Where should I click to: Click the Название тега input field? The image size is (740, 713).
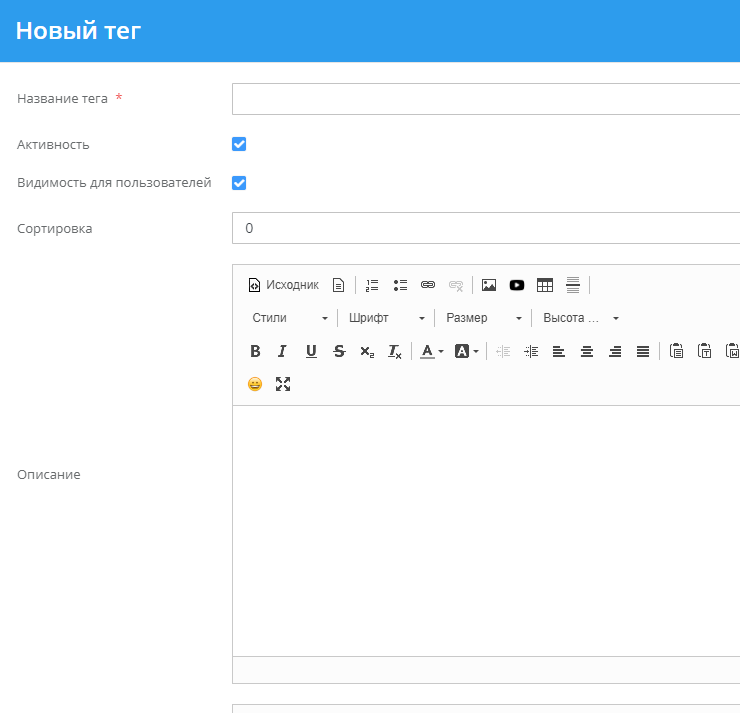point(486,99)
